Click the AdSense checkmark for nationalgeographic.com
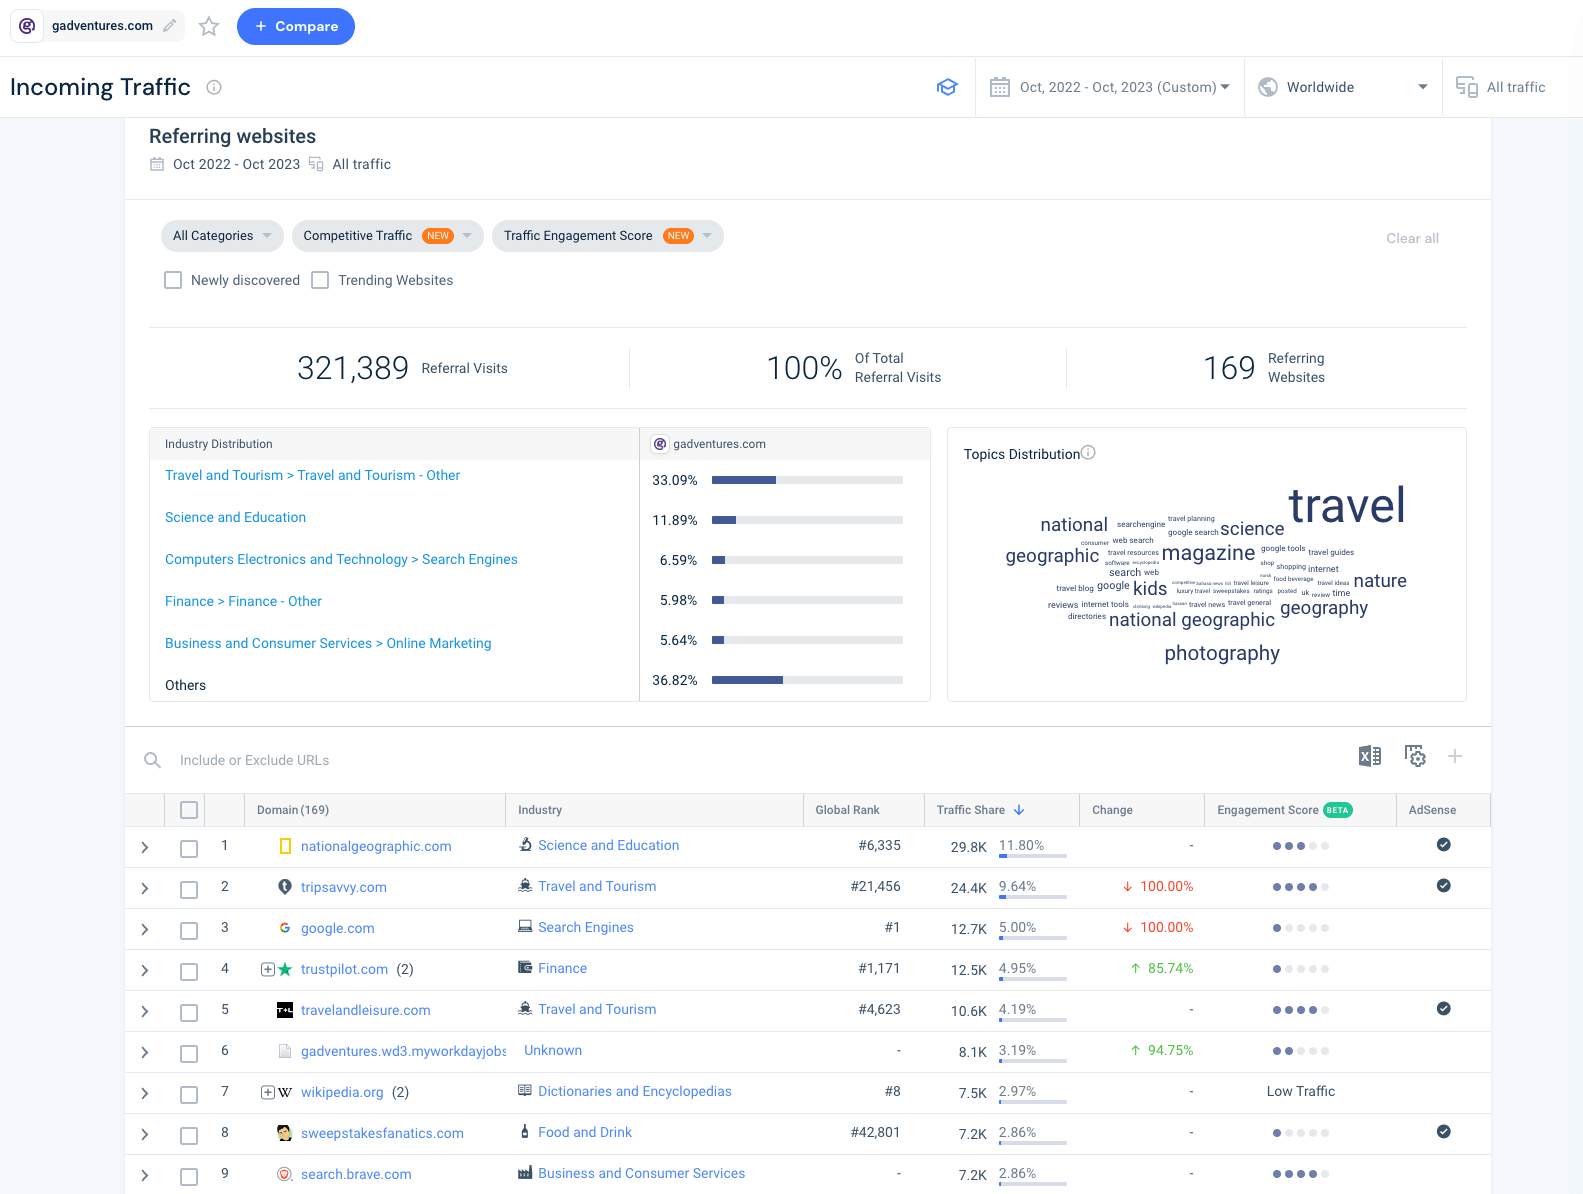The image size is (1583, 1194). [1443, 845]
